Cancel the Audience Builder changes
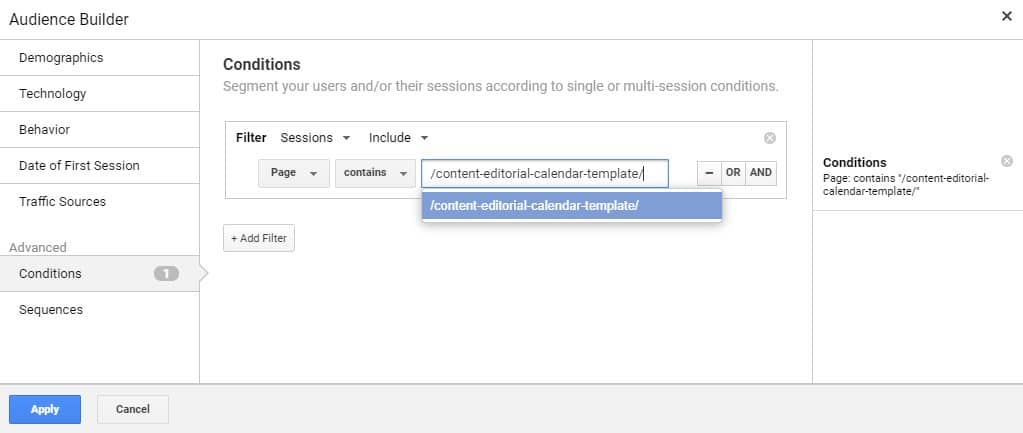 pyautogui.click(x=133, y=409)
